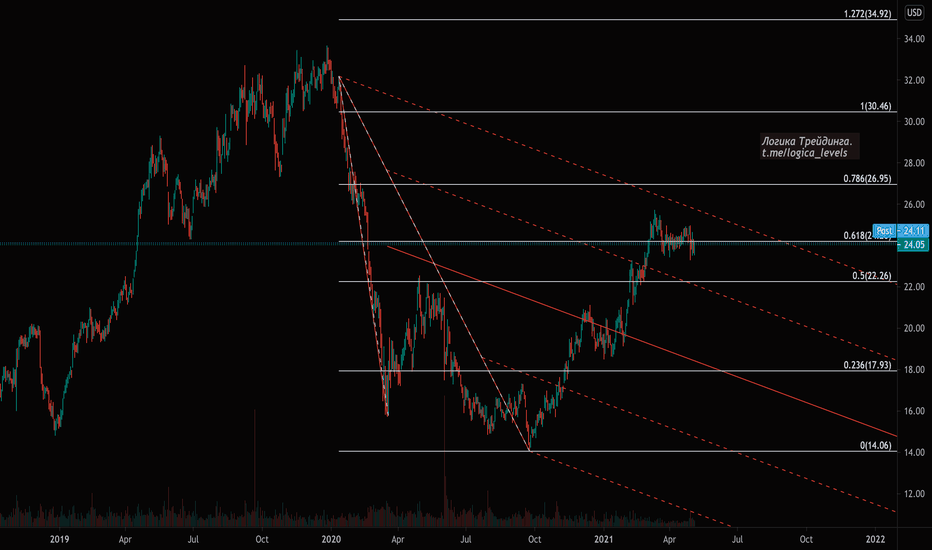The width and height of the screenshot is (932, 550).
Task: Click the 26.00 price scale label
Action: point(914,205)
